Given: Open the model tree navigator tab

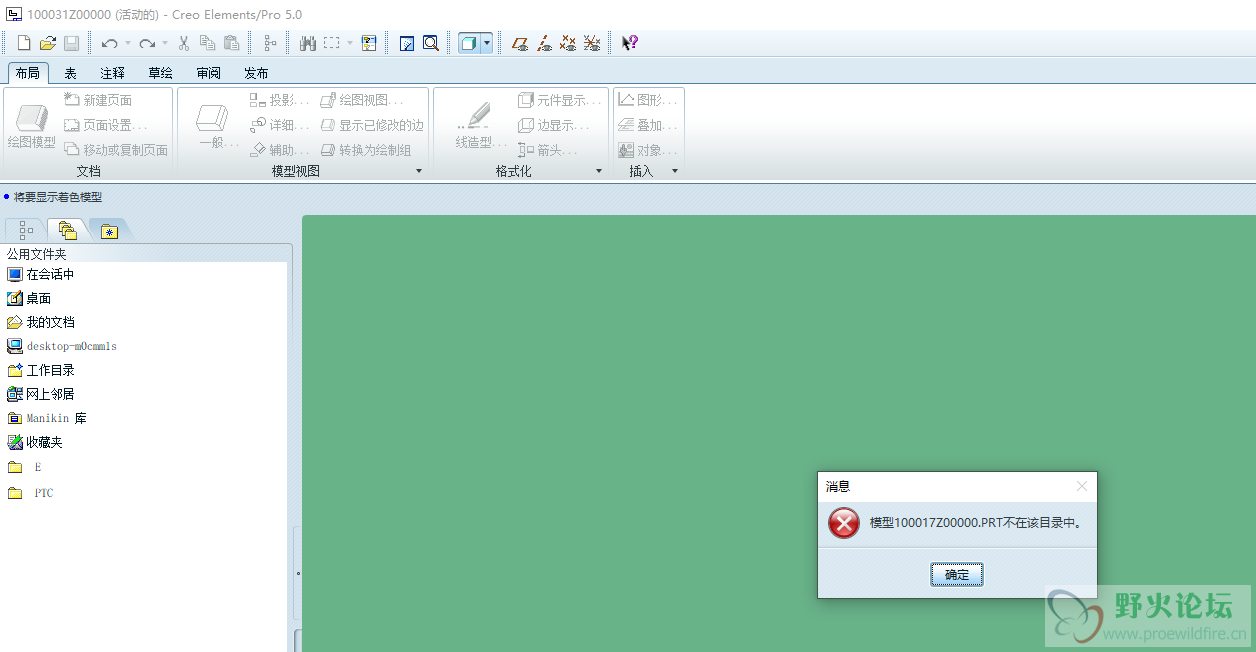Looking at the screenshot, I should [x=26, y=231].
